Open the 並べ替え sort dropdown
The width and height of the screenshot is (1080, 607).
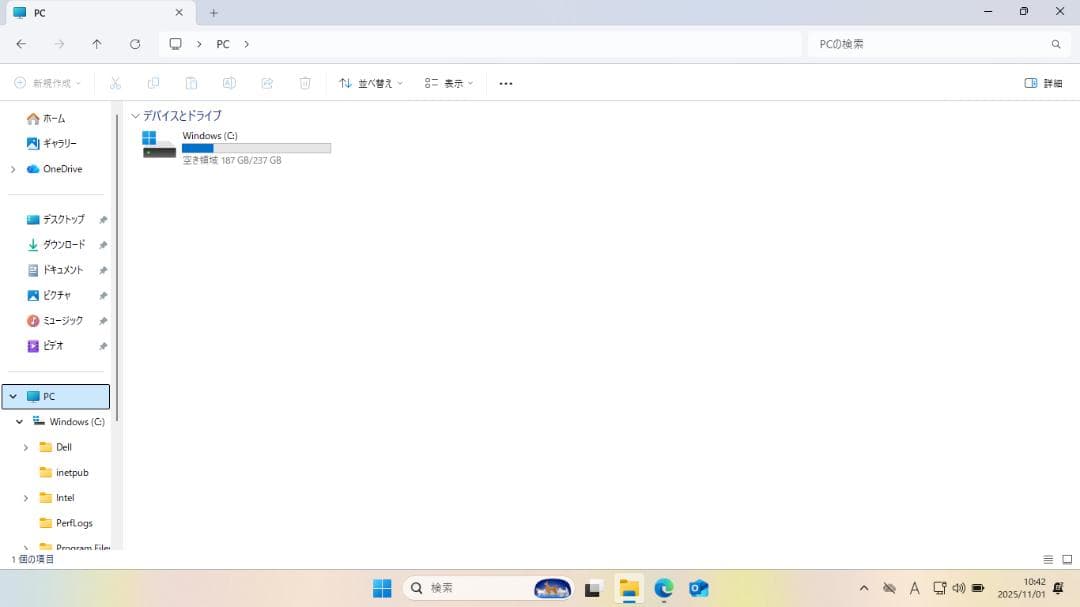click(370, 83)
